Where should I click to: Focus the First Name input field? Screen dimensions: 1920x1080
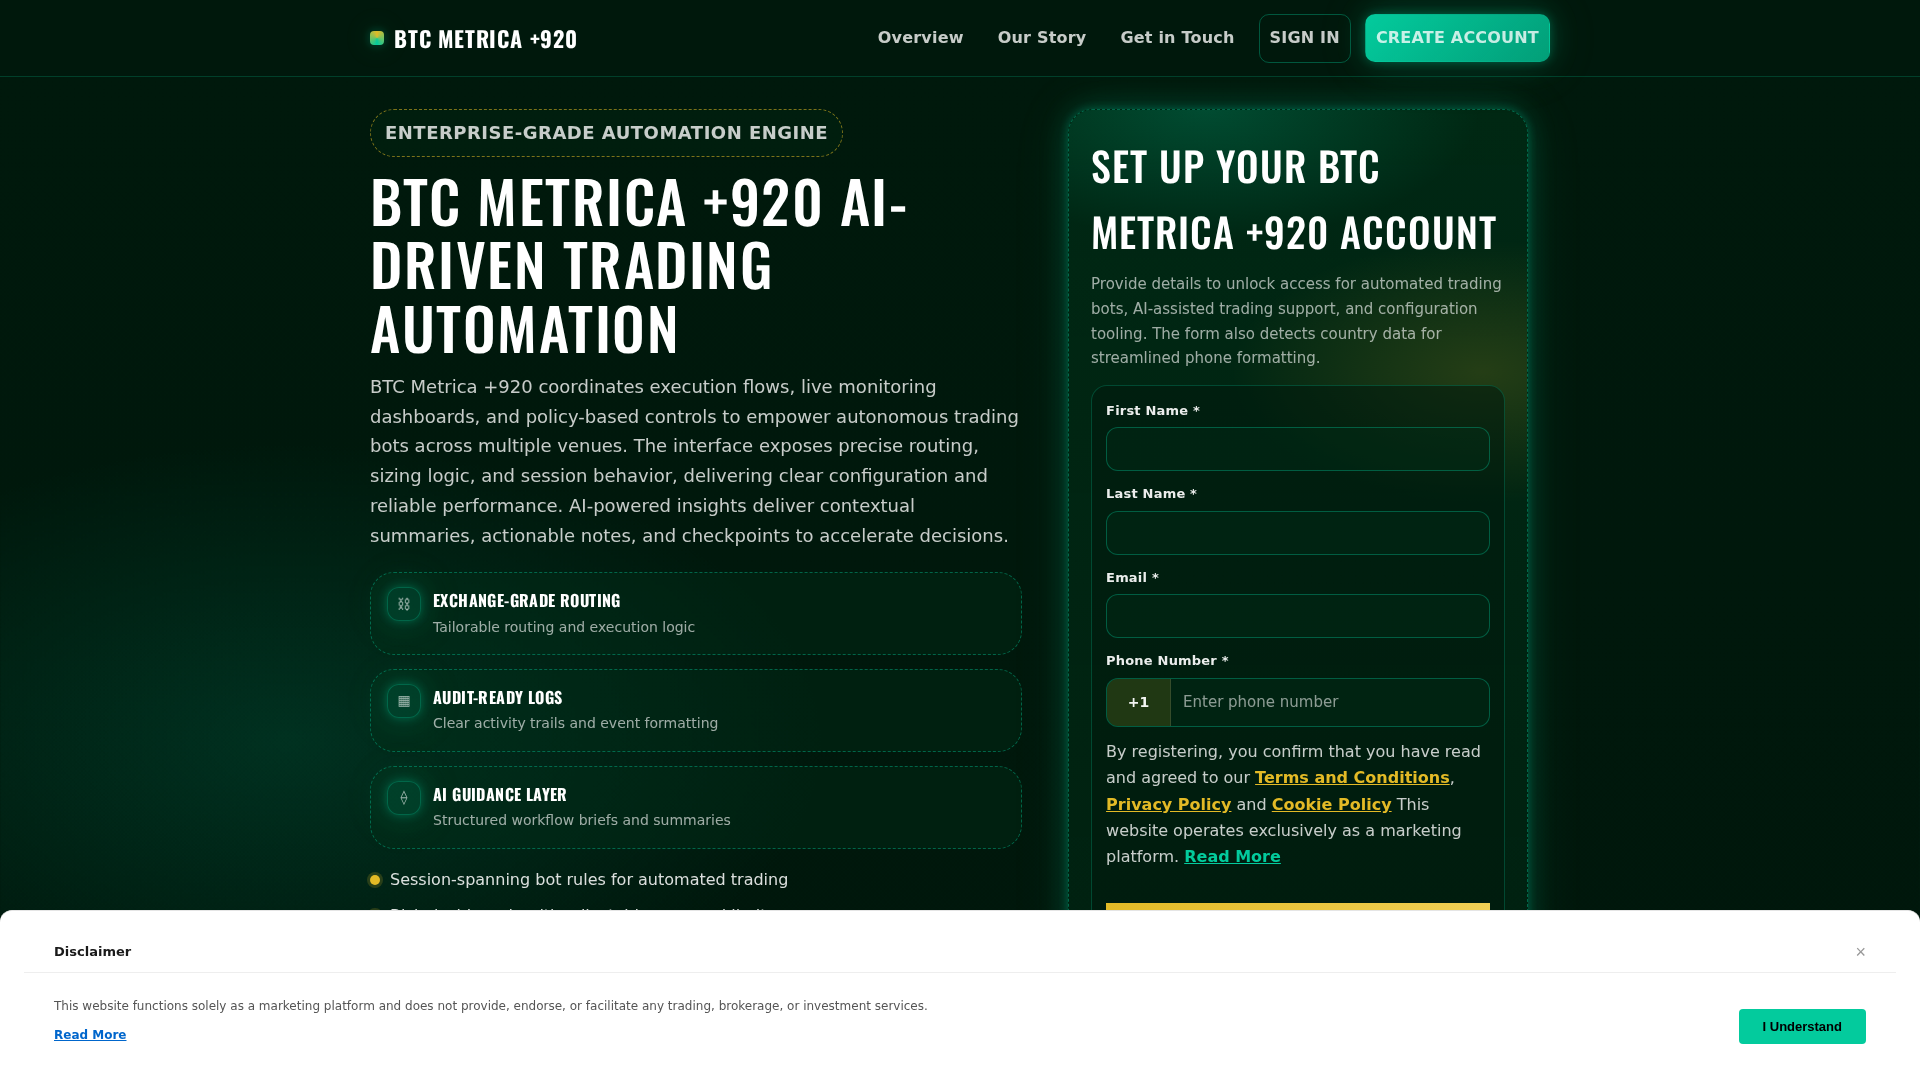[1297, 449]
